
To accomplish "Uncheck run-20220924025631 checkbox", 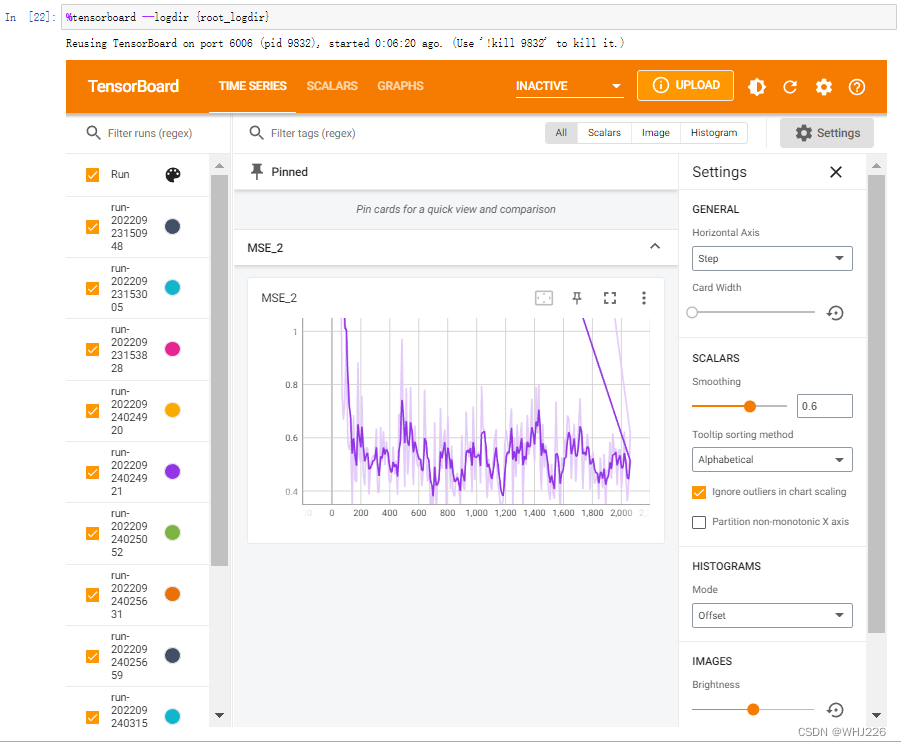I will (x=92, y=595).
